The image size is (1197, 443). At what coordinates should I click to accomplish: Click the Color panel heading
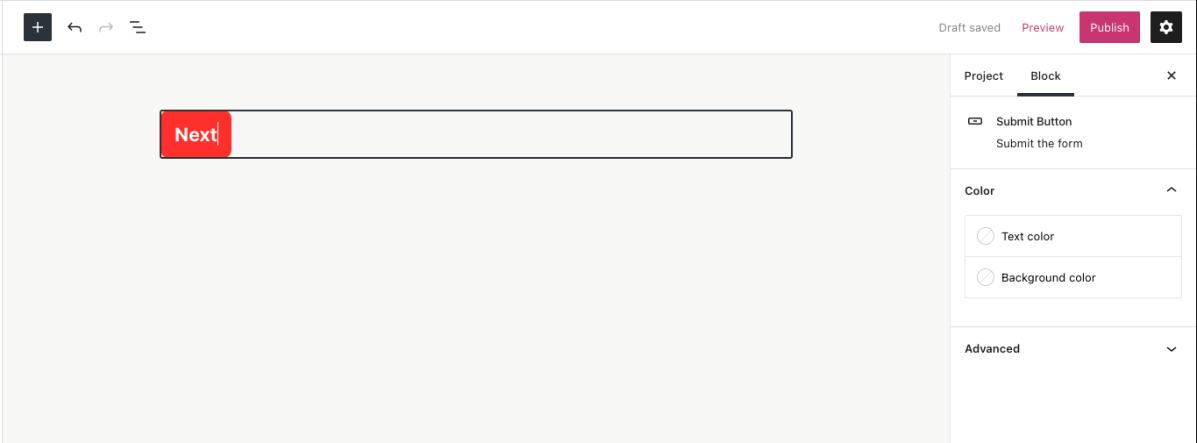pos(980,191)
